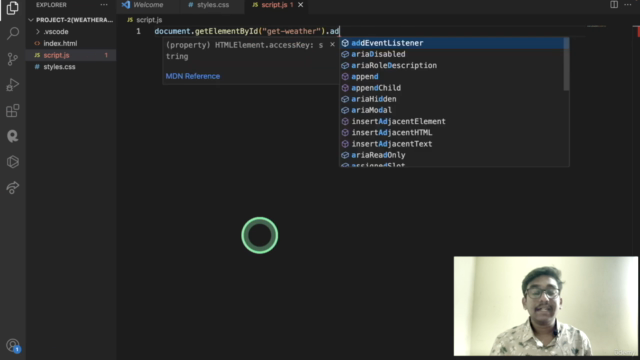Close the script.js editor tab

[300, 5]
